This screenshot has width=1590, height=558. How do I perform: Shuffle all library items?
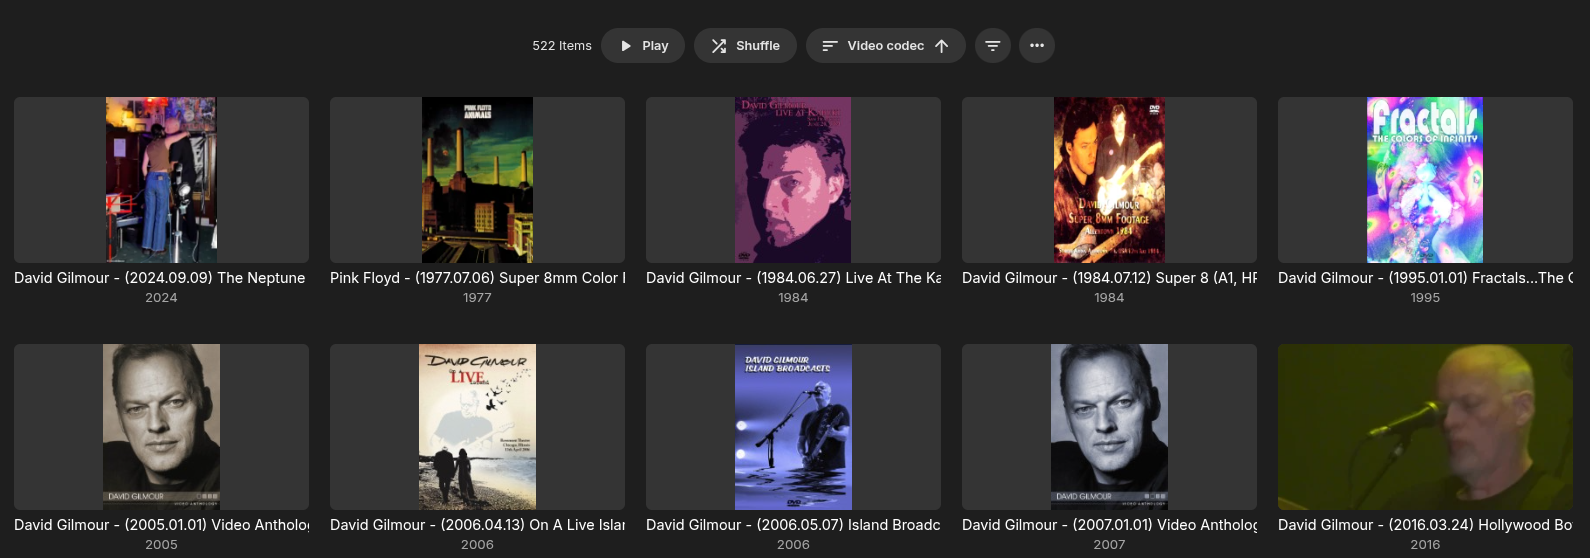(745, 46)
